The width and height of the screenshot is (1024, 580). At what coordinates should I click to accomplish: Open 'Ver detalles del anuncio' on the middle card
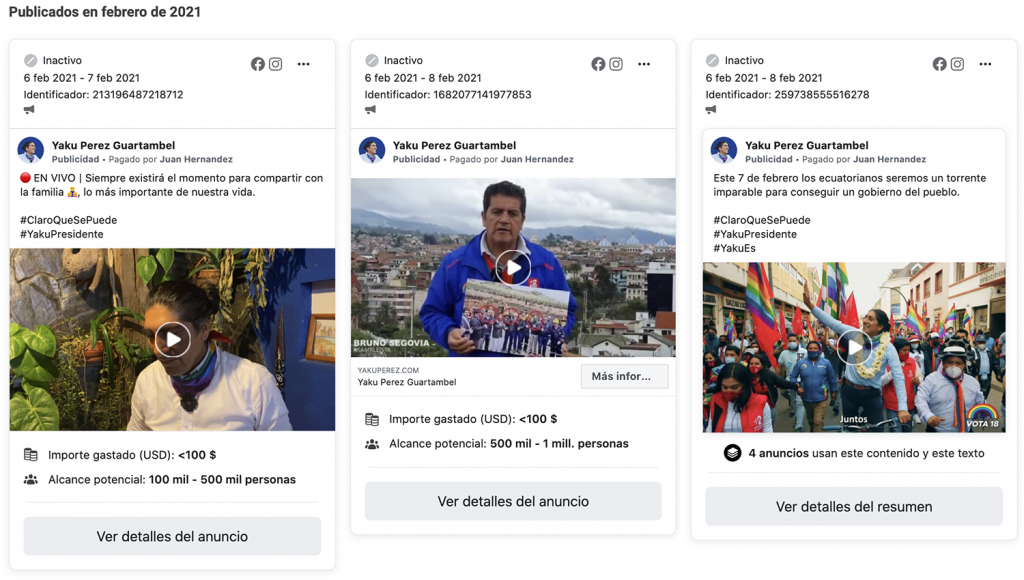click(513, 501)
